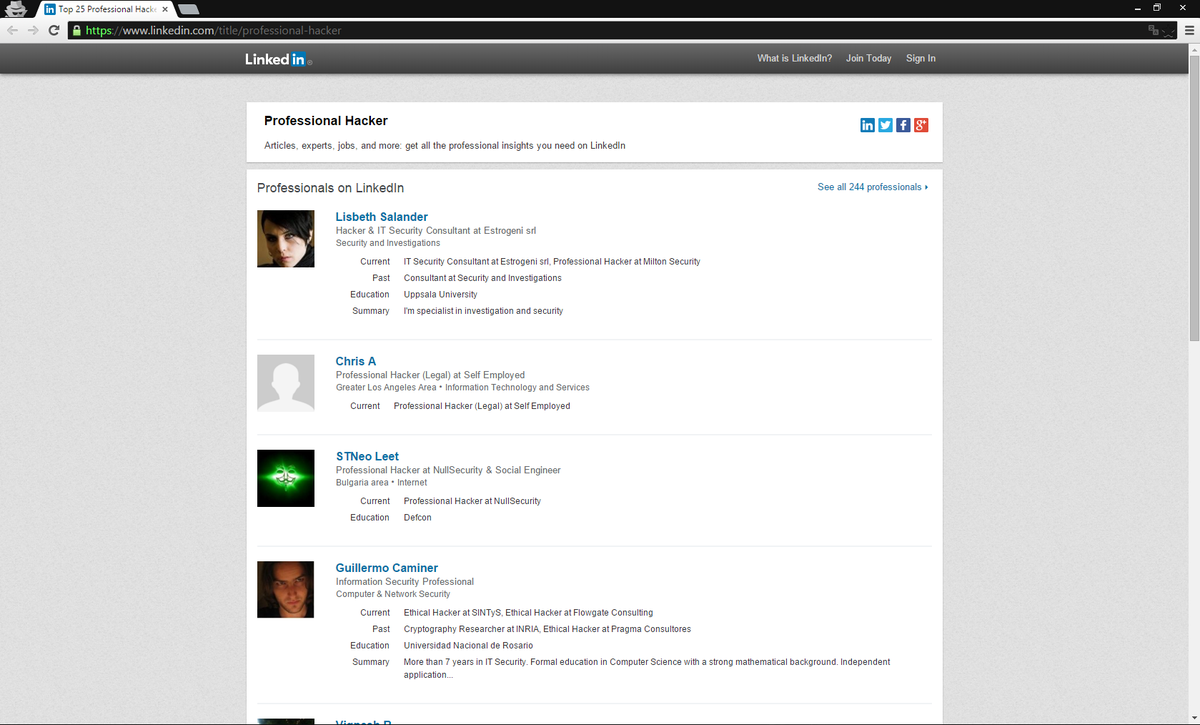Close the Top 25 Professional Hackers tab
This screenshot has height=725, width=1200.
(x=165, y=9)
